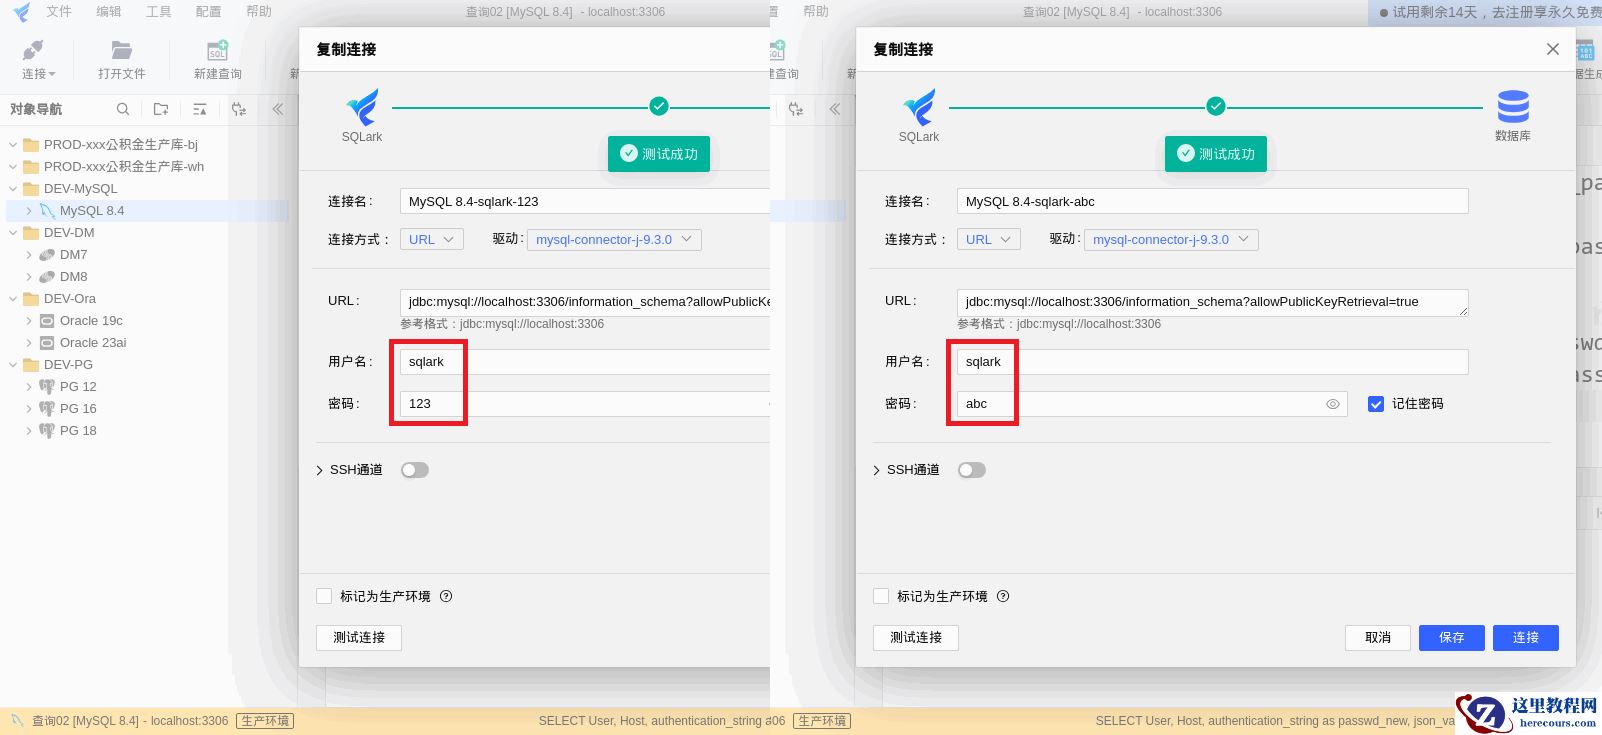Click 测试连接 in the sqlark-123 dialog
The height and width of the screenshot is (735, 1602).
point(359,638)
